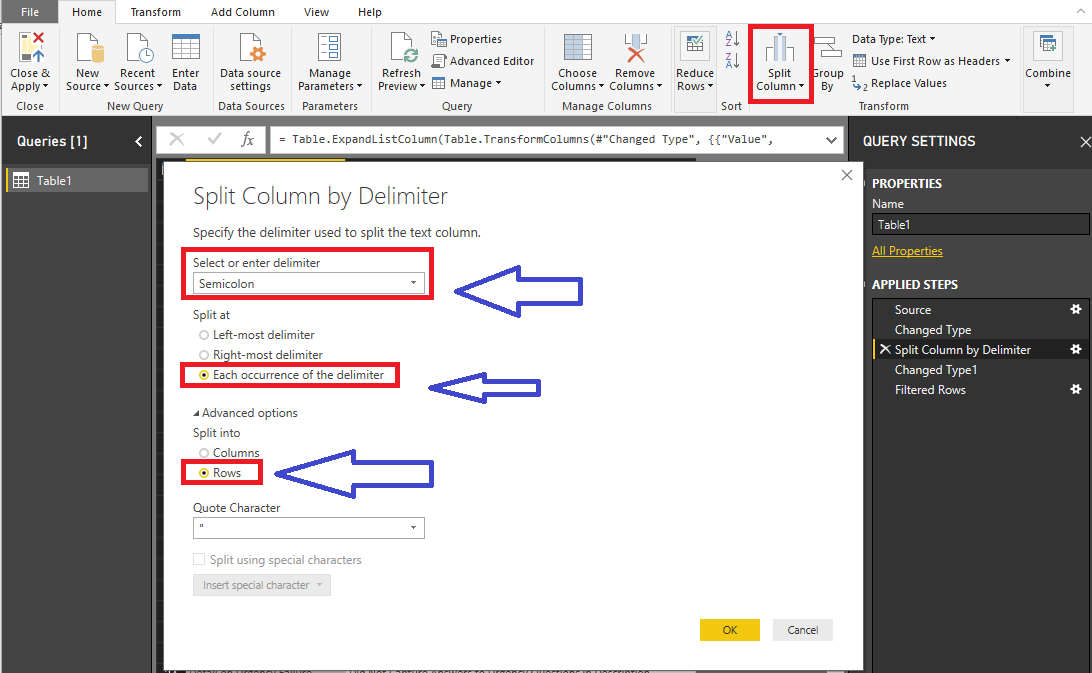Click the Remove Columns icon
Screen dimensions: 1092x673
(x=635, y=49)
